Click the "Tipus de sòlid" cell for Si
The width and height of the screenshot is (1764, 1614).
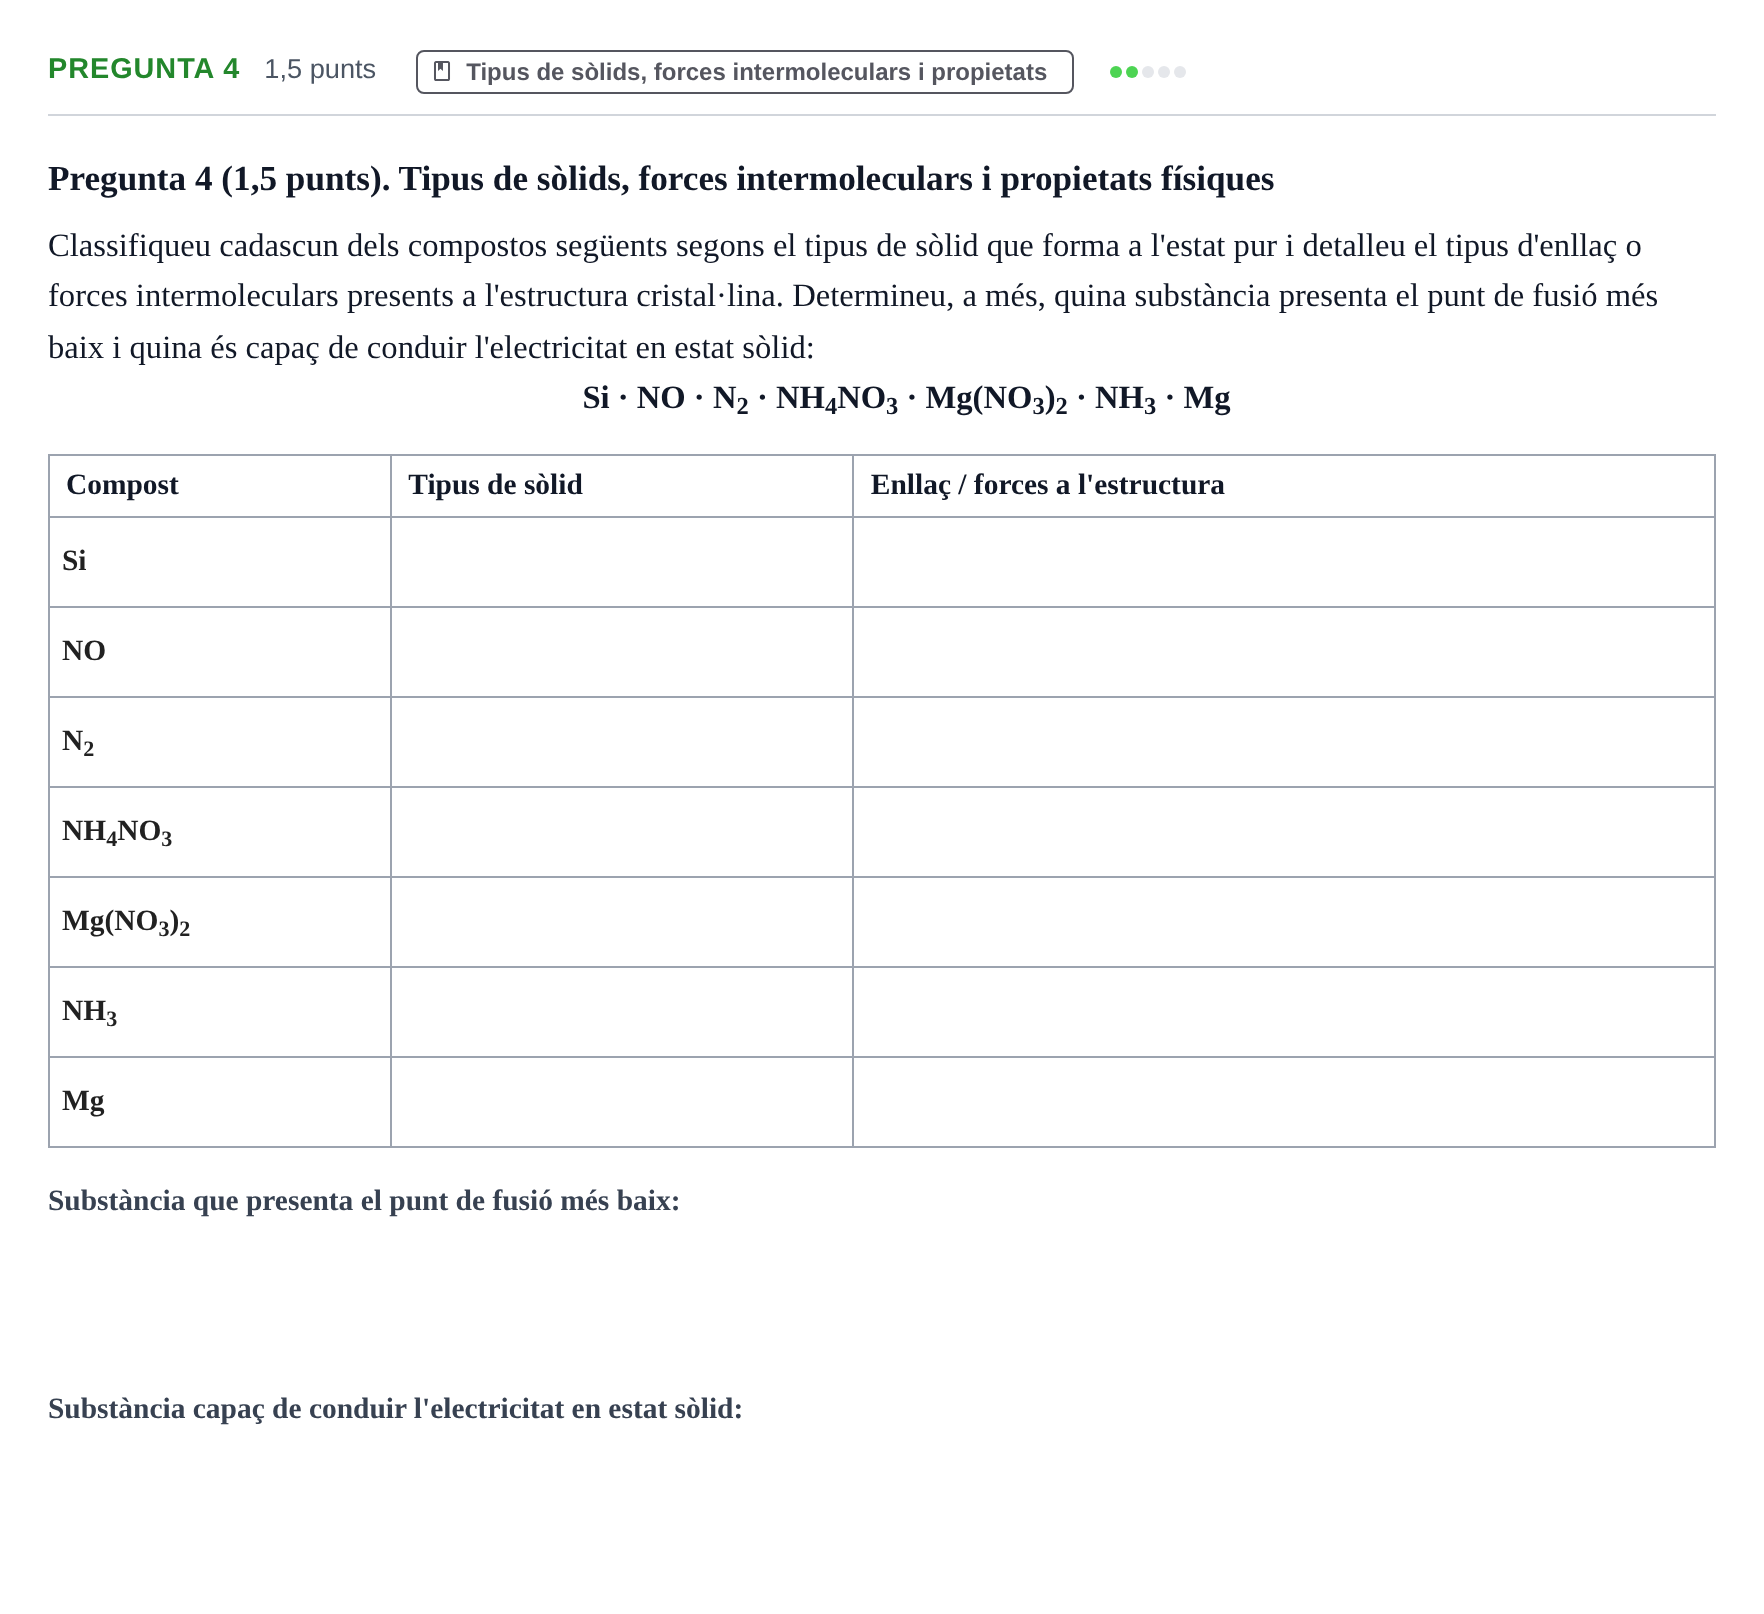(622, 562)
